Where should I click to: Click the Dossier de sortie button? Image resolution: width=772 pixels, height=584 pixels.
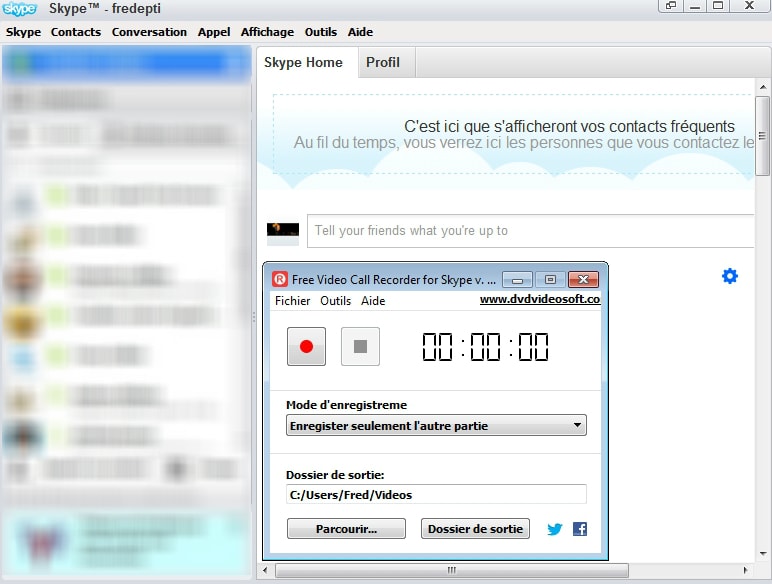coord(476,529)
